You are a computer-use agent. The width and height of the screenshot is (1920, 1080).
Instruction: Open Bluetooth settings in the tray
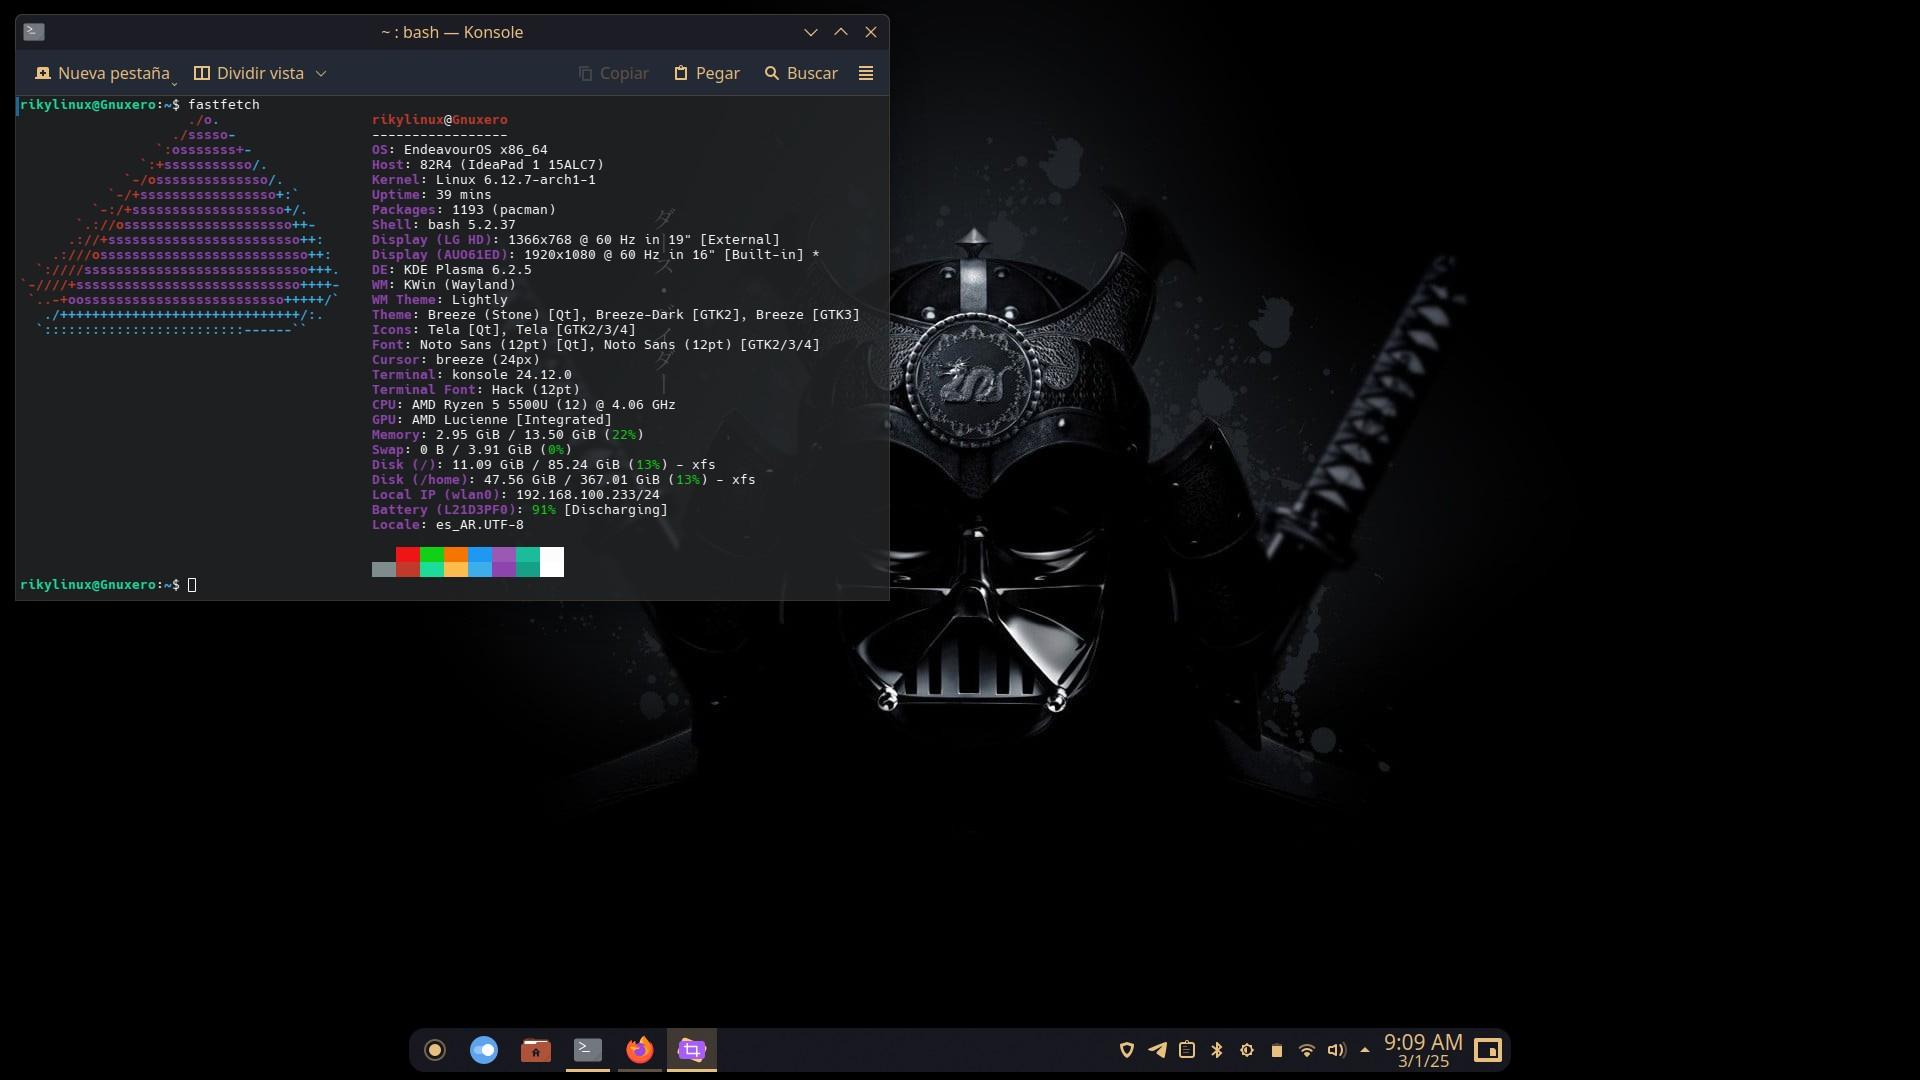coord(1217,1050)
